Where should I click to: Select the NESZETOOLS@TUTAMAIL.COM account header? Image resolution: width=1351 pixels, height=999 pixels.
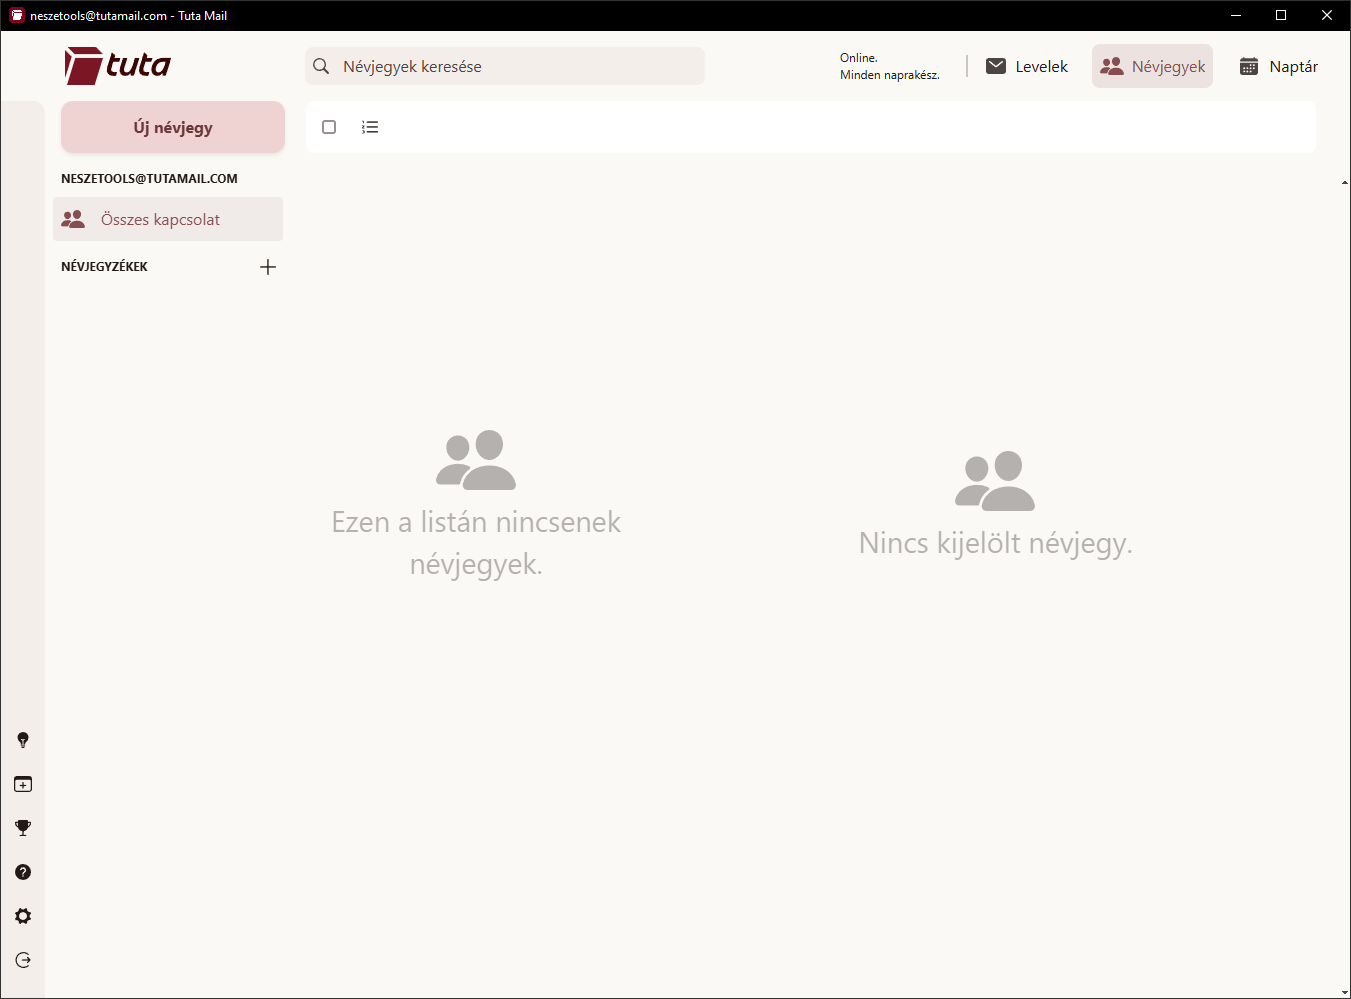click(149, 178)
